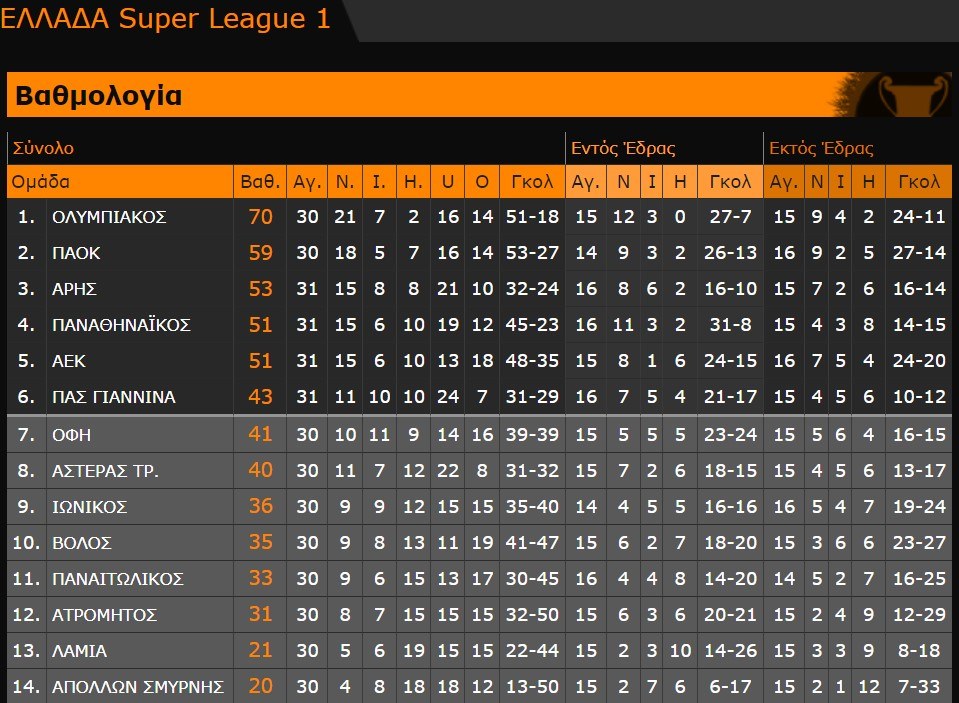
Task: Select ΑΠΟΛΛΩΝ ΣΜΥΡΝΗΣ in last place
Action: [137, 687]
